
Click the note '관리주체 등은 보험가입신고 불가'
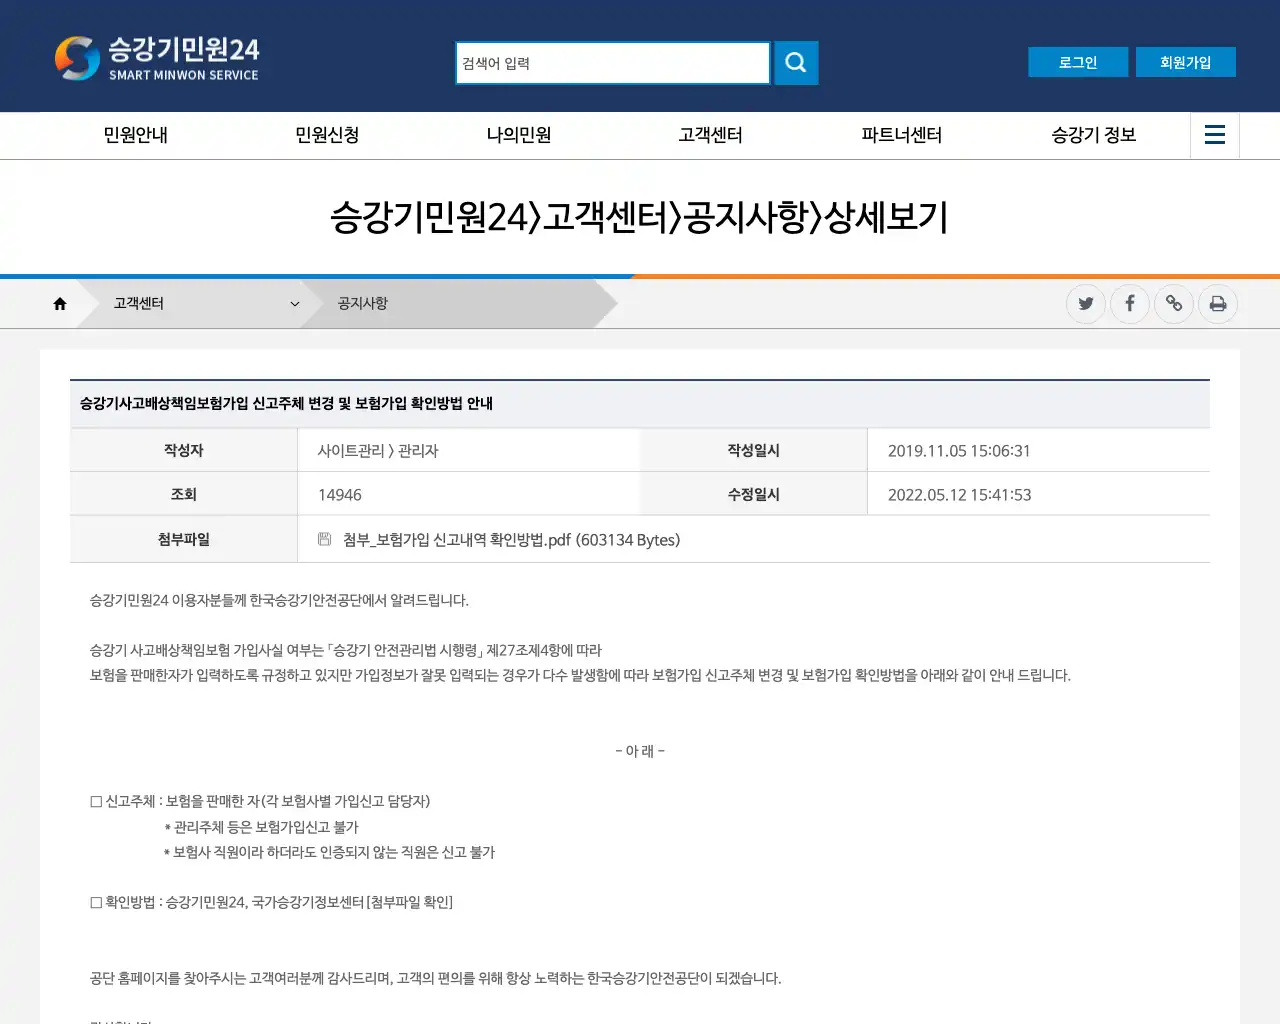pyautogui.click(x=261, y=828)
